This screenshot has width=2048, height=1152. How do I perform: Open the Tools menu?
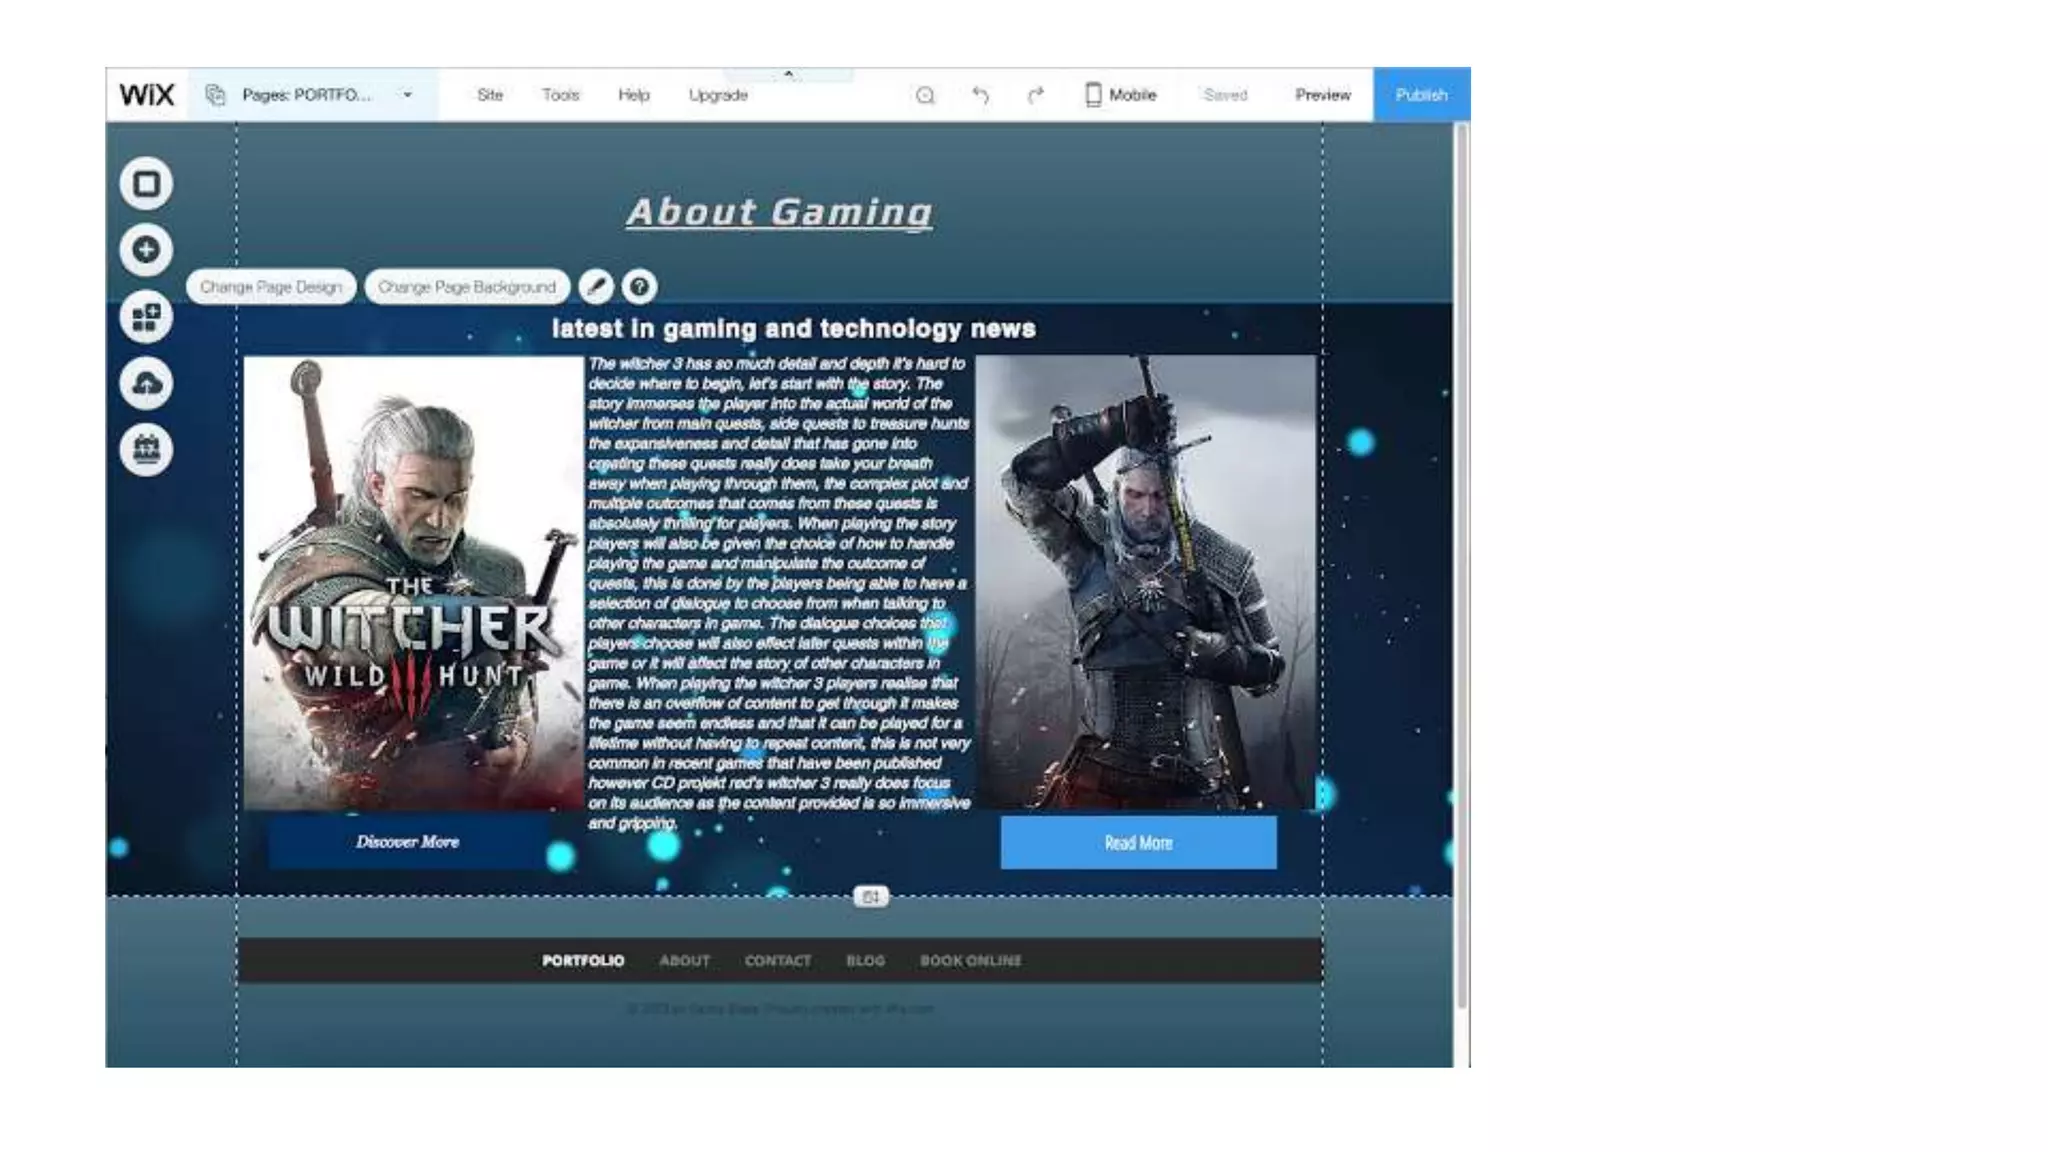560,95
